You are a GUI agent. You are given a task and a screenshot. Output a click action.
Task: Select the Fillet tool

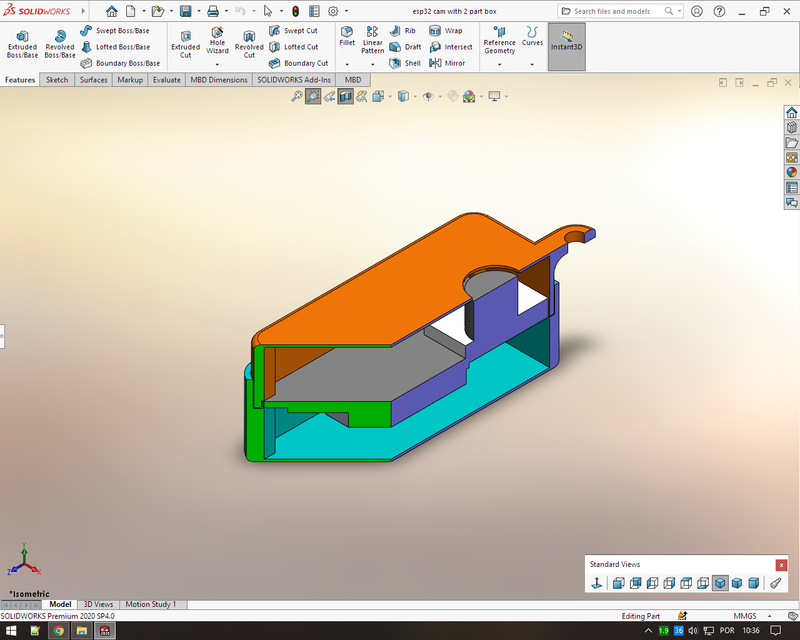347,40
